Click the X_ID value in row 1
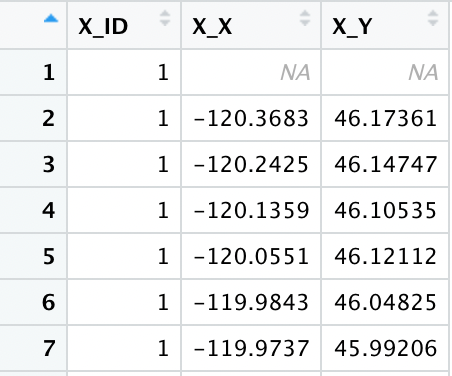The height and width of the screenshot is (376, 452). (163, 72)
